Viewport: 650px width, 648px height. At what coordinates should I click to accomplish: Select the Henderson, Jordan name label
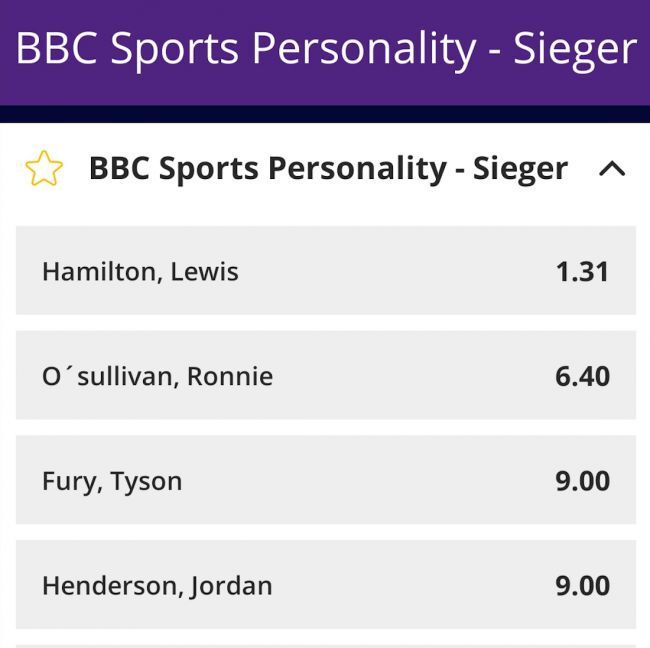[x=157, y=586]
